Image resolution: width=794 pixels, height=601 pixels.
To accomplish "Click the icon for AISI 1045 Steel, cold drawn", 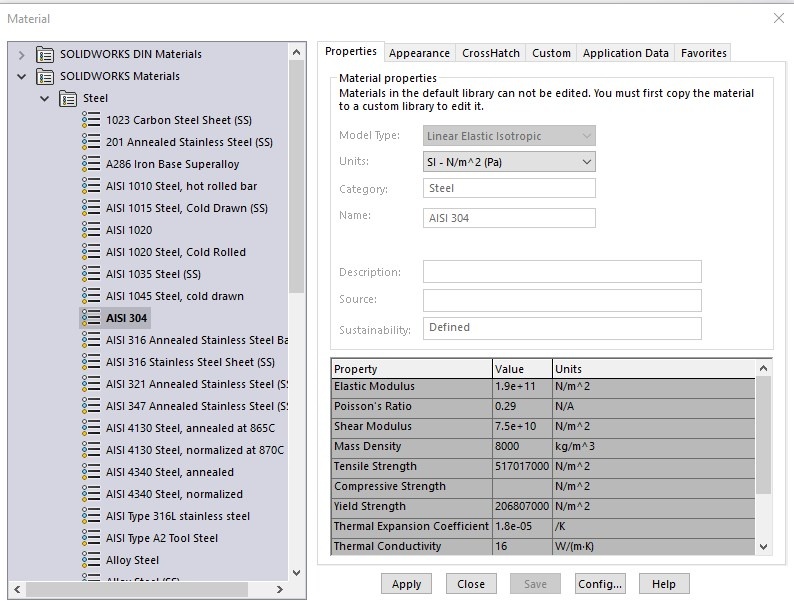I will click(91, 296).
